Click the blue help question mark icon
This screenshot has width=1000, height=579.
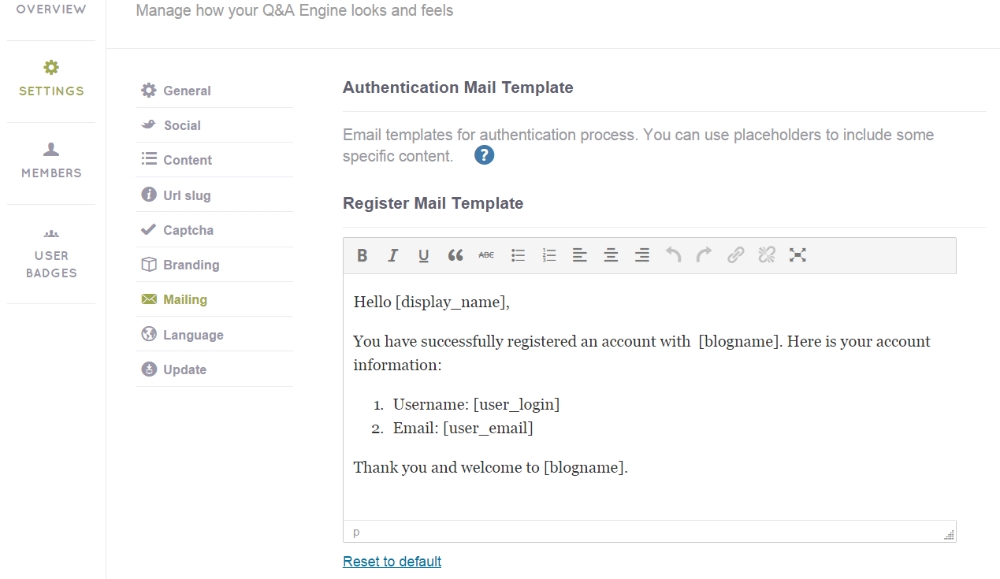click(x=485, y=157)
